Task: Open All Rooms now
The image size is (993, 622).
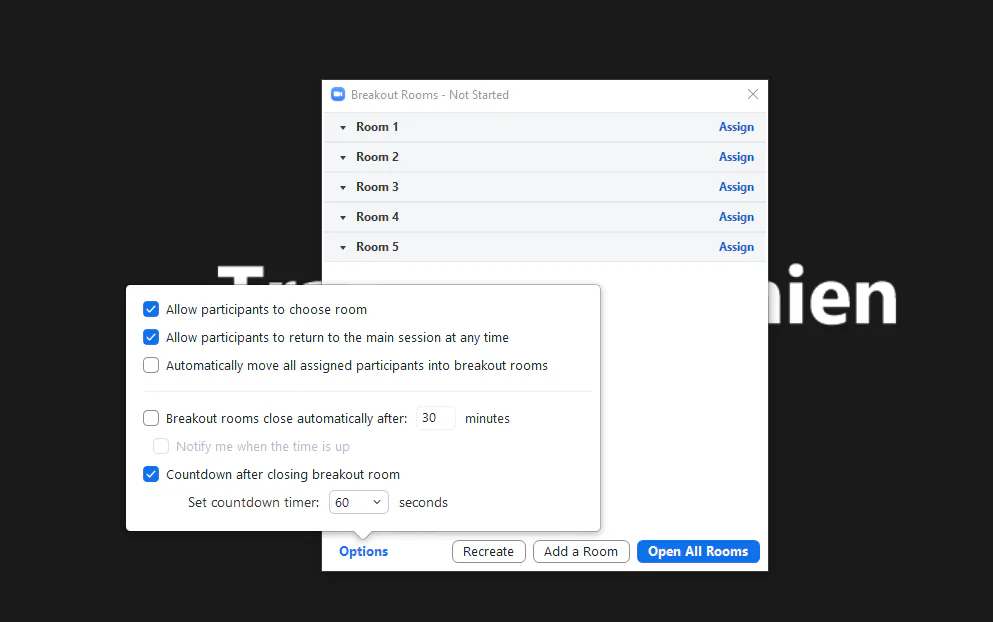Action: (698, 552)
